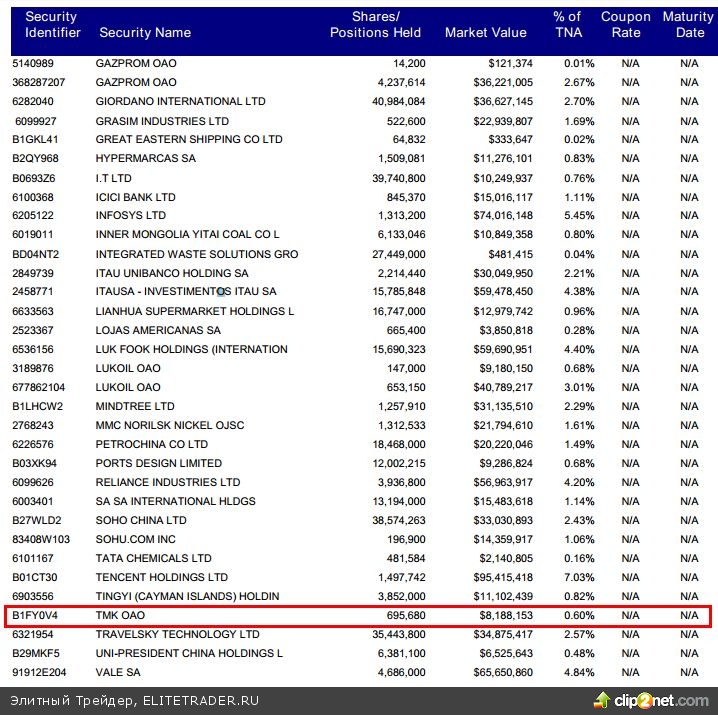
Task: Click the highlighted TMK OAO security name
Action: tap(121, 615)
